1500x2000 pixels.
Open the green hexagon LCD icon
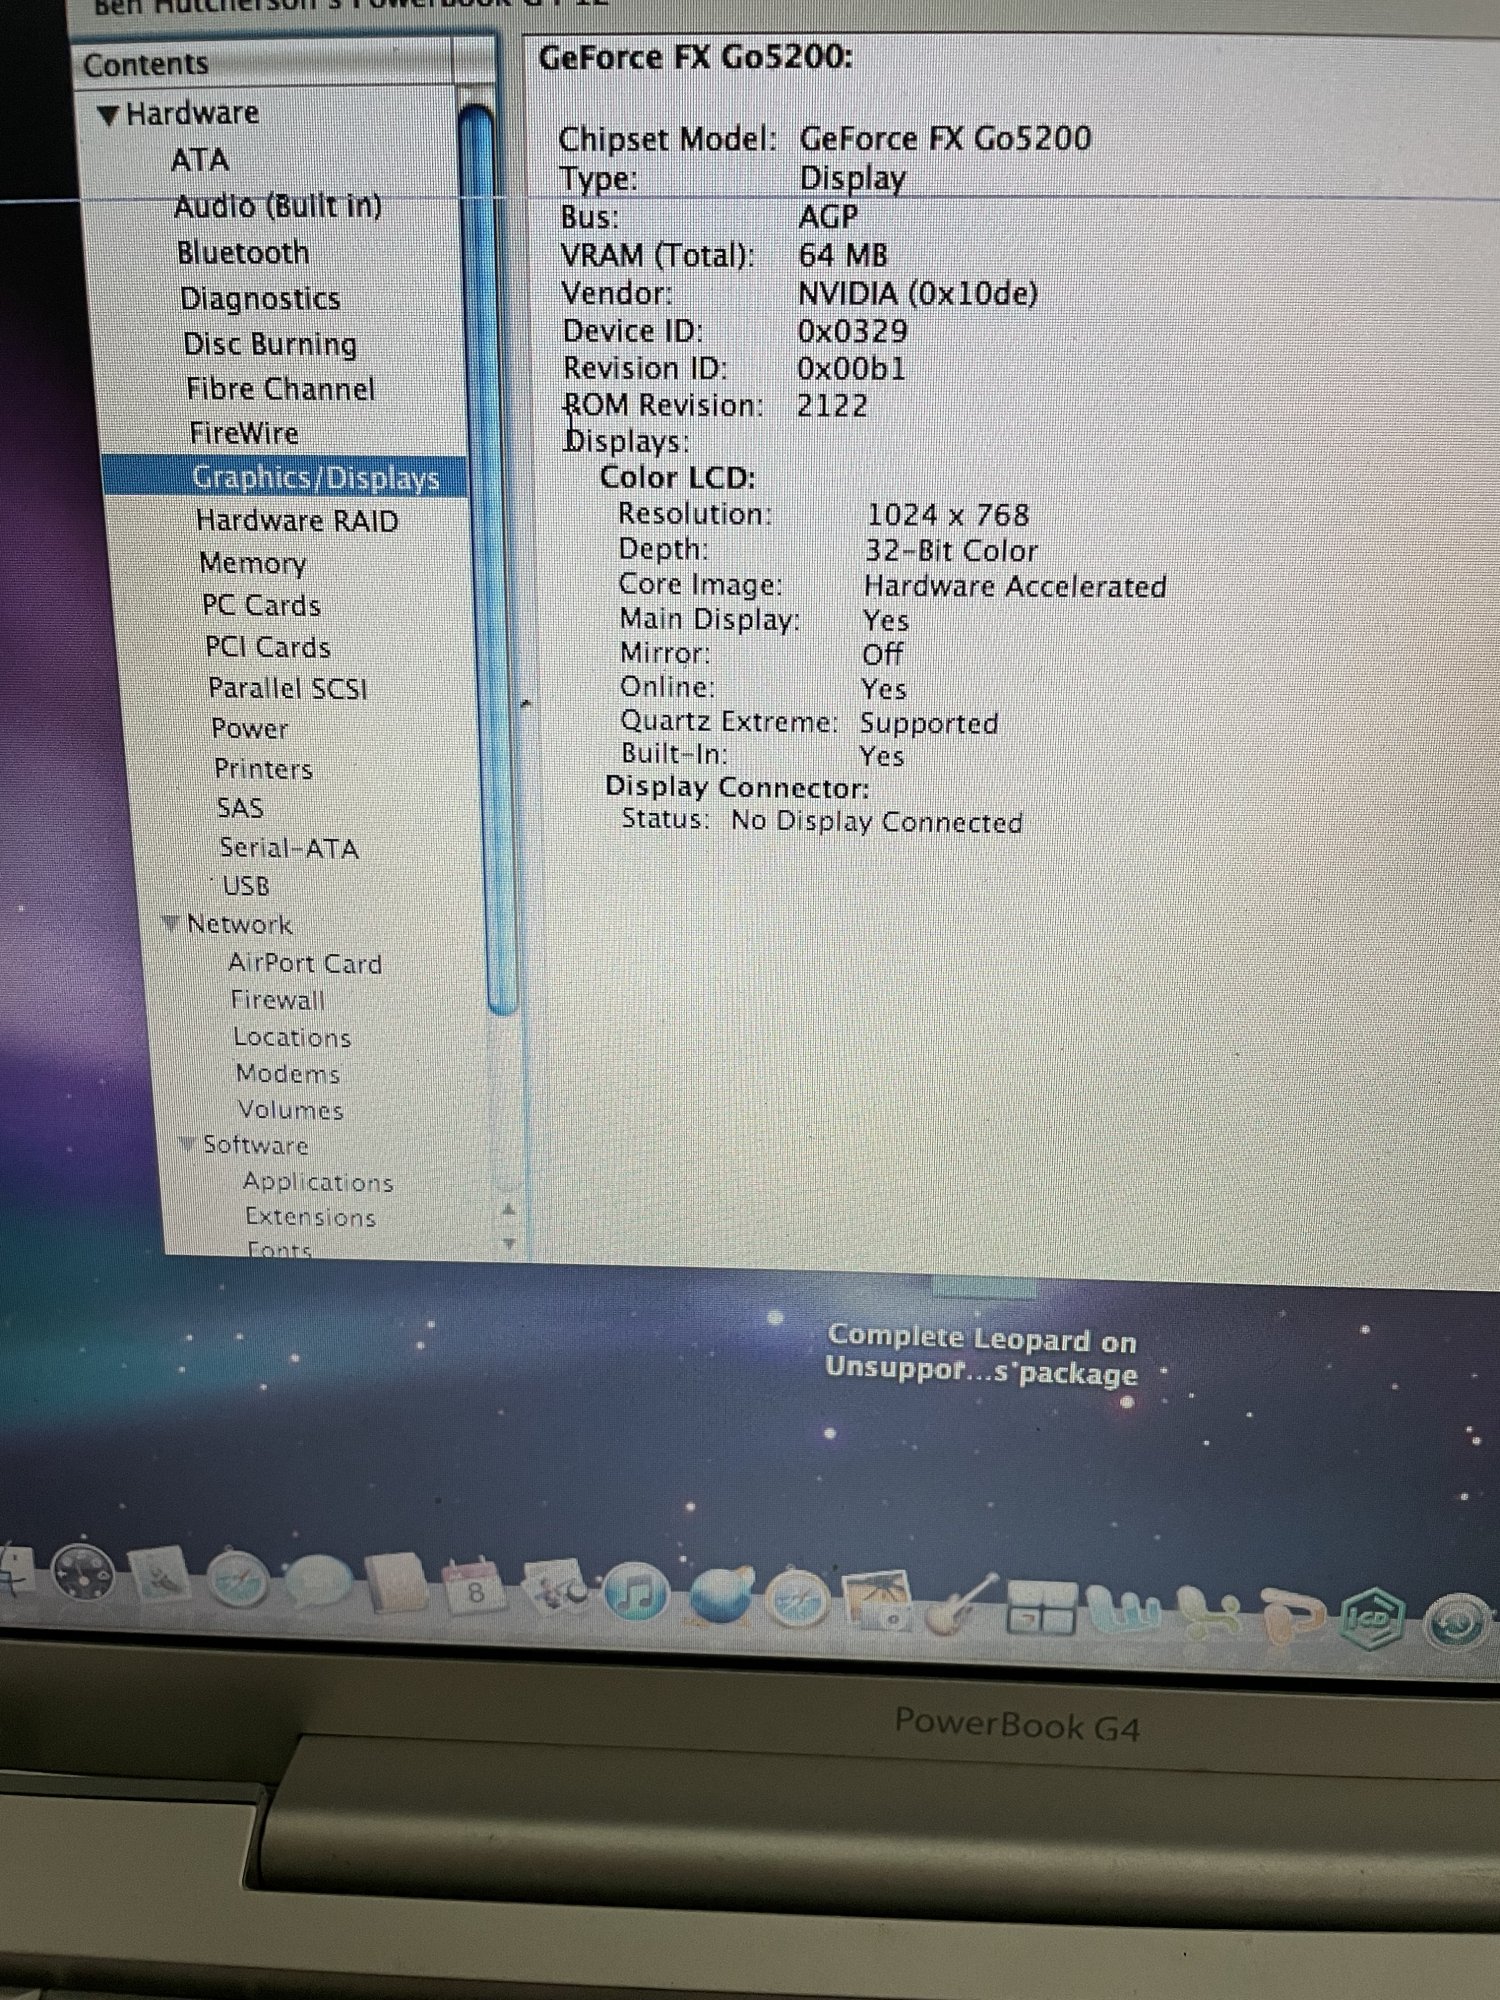pyautogui.click(x=1373, y=1619)
